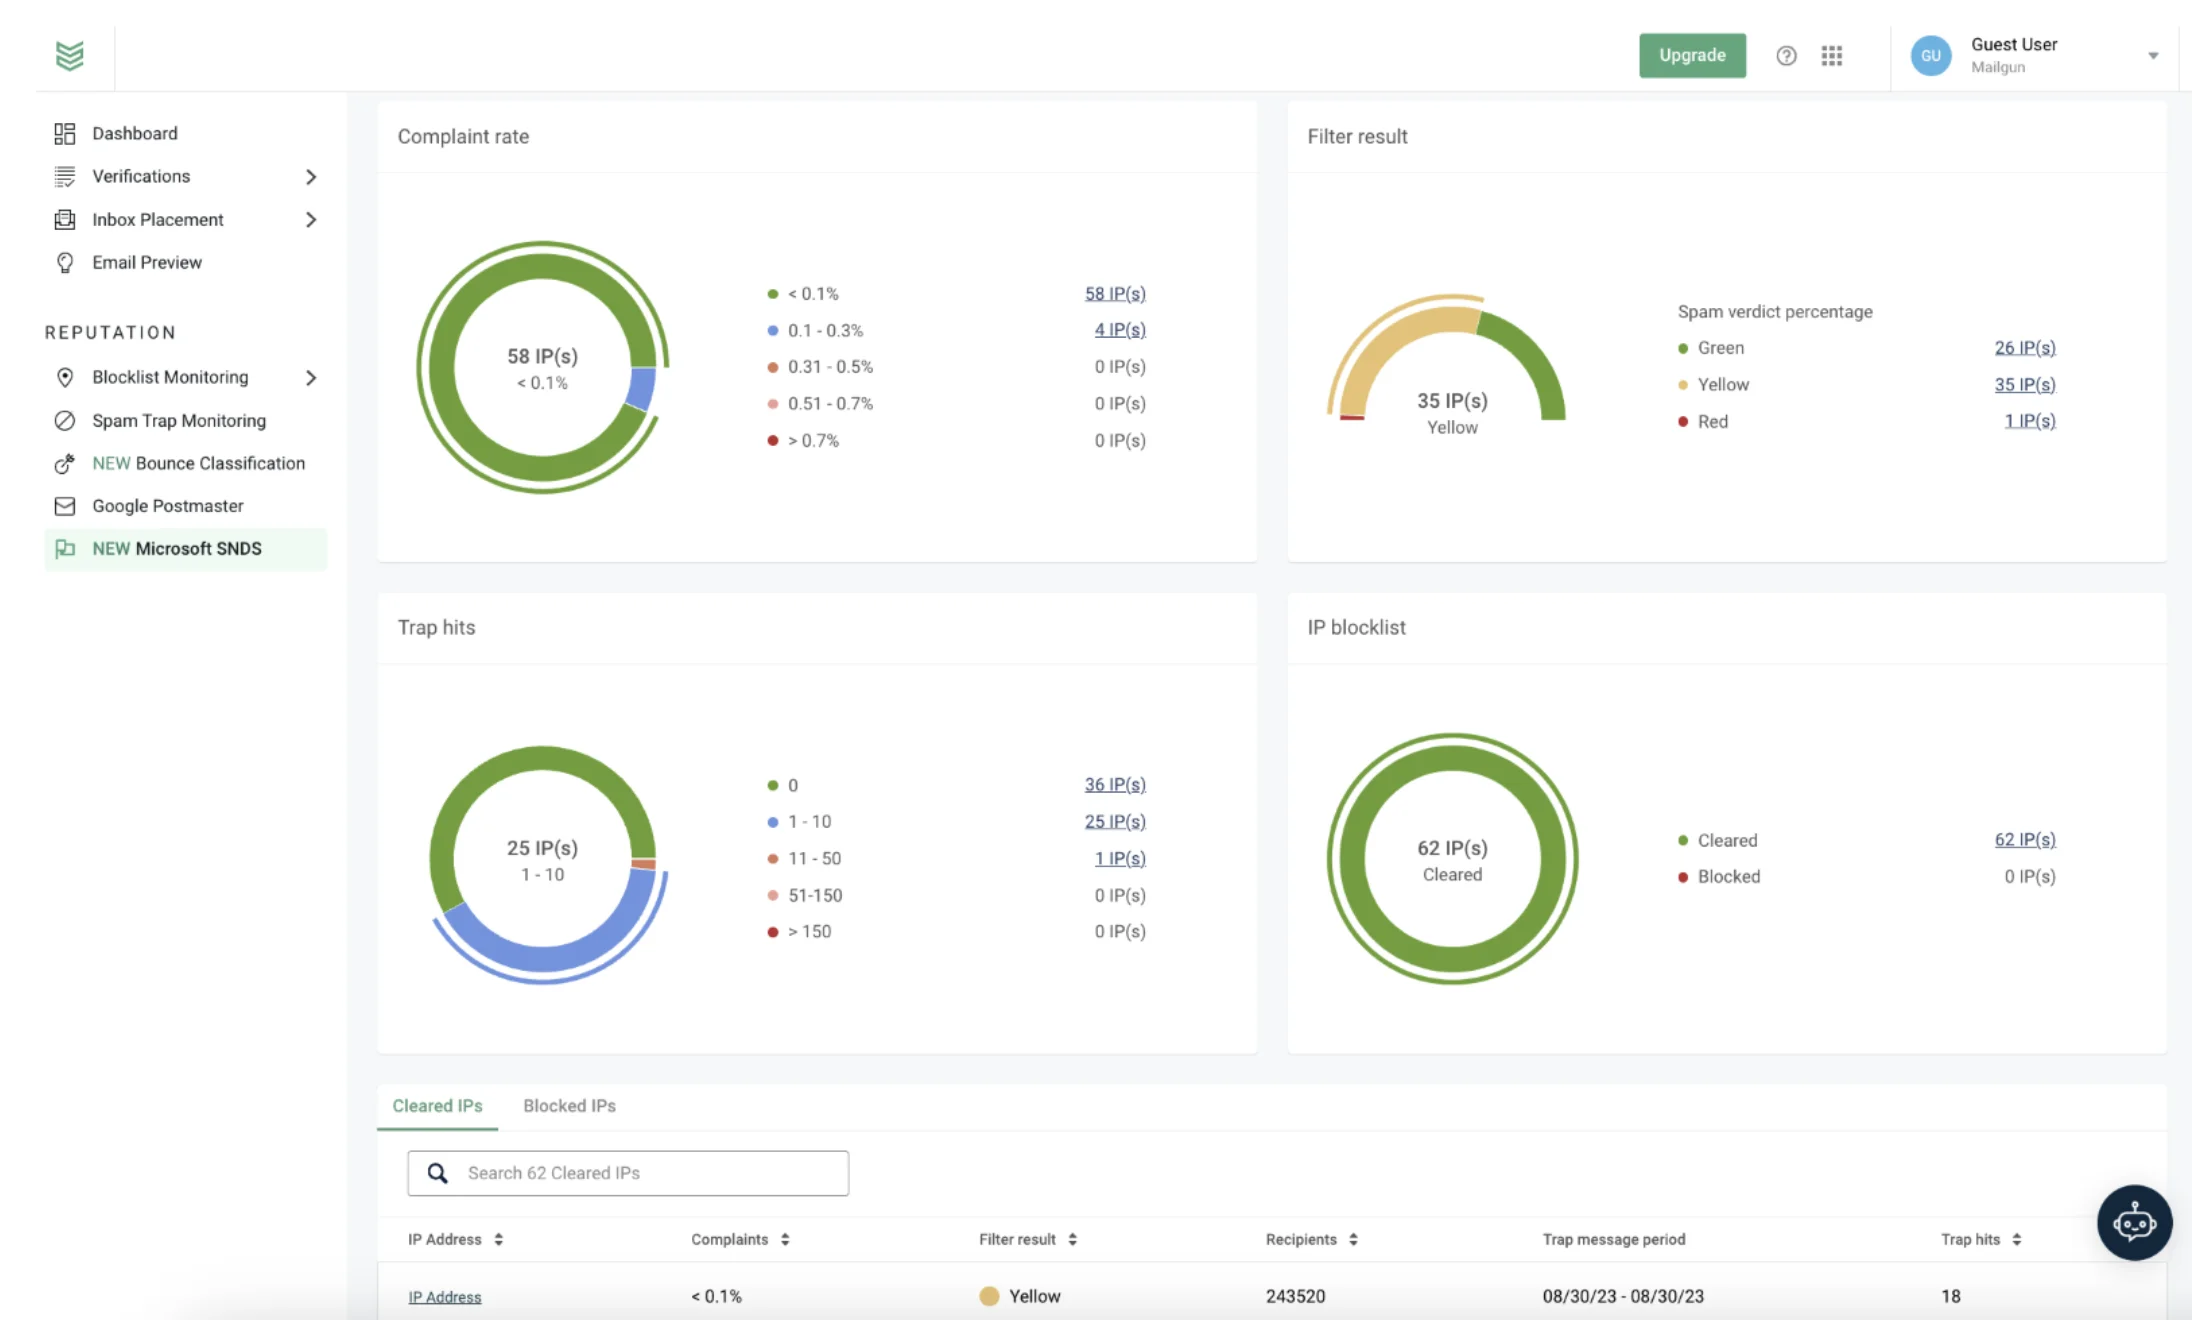
Task: Click the Search 62 Cleared IPs field
Action: coord(628,1173)
